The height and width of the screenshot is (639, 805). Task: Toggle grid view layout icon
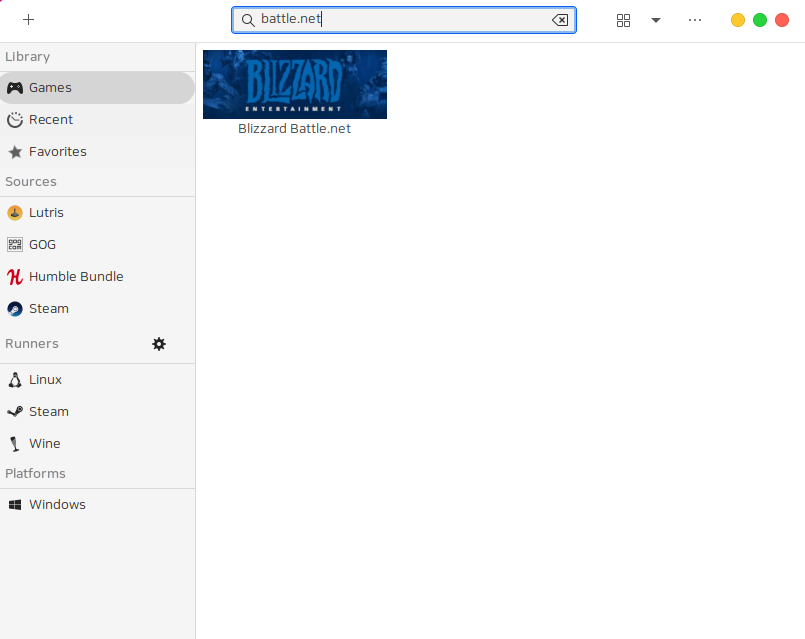pyautogui.click(x=623, y=20)
